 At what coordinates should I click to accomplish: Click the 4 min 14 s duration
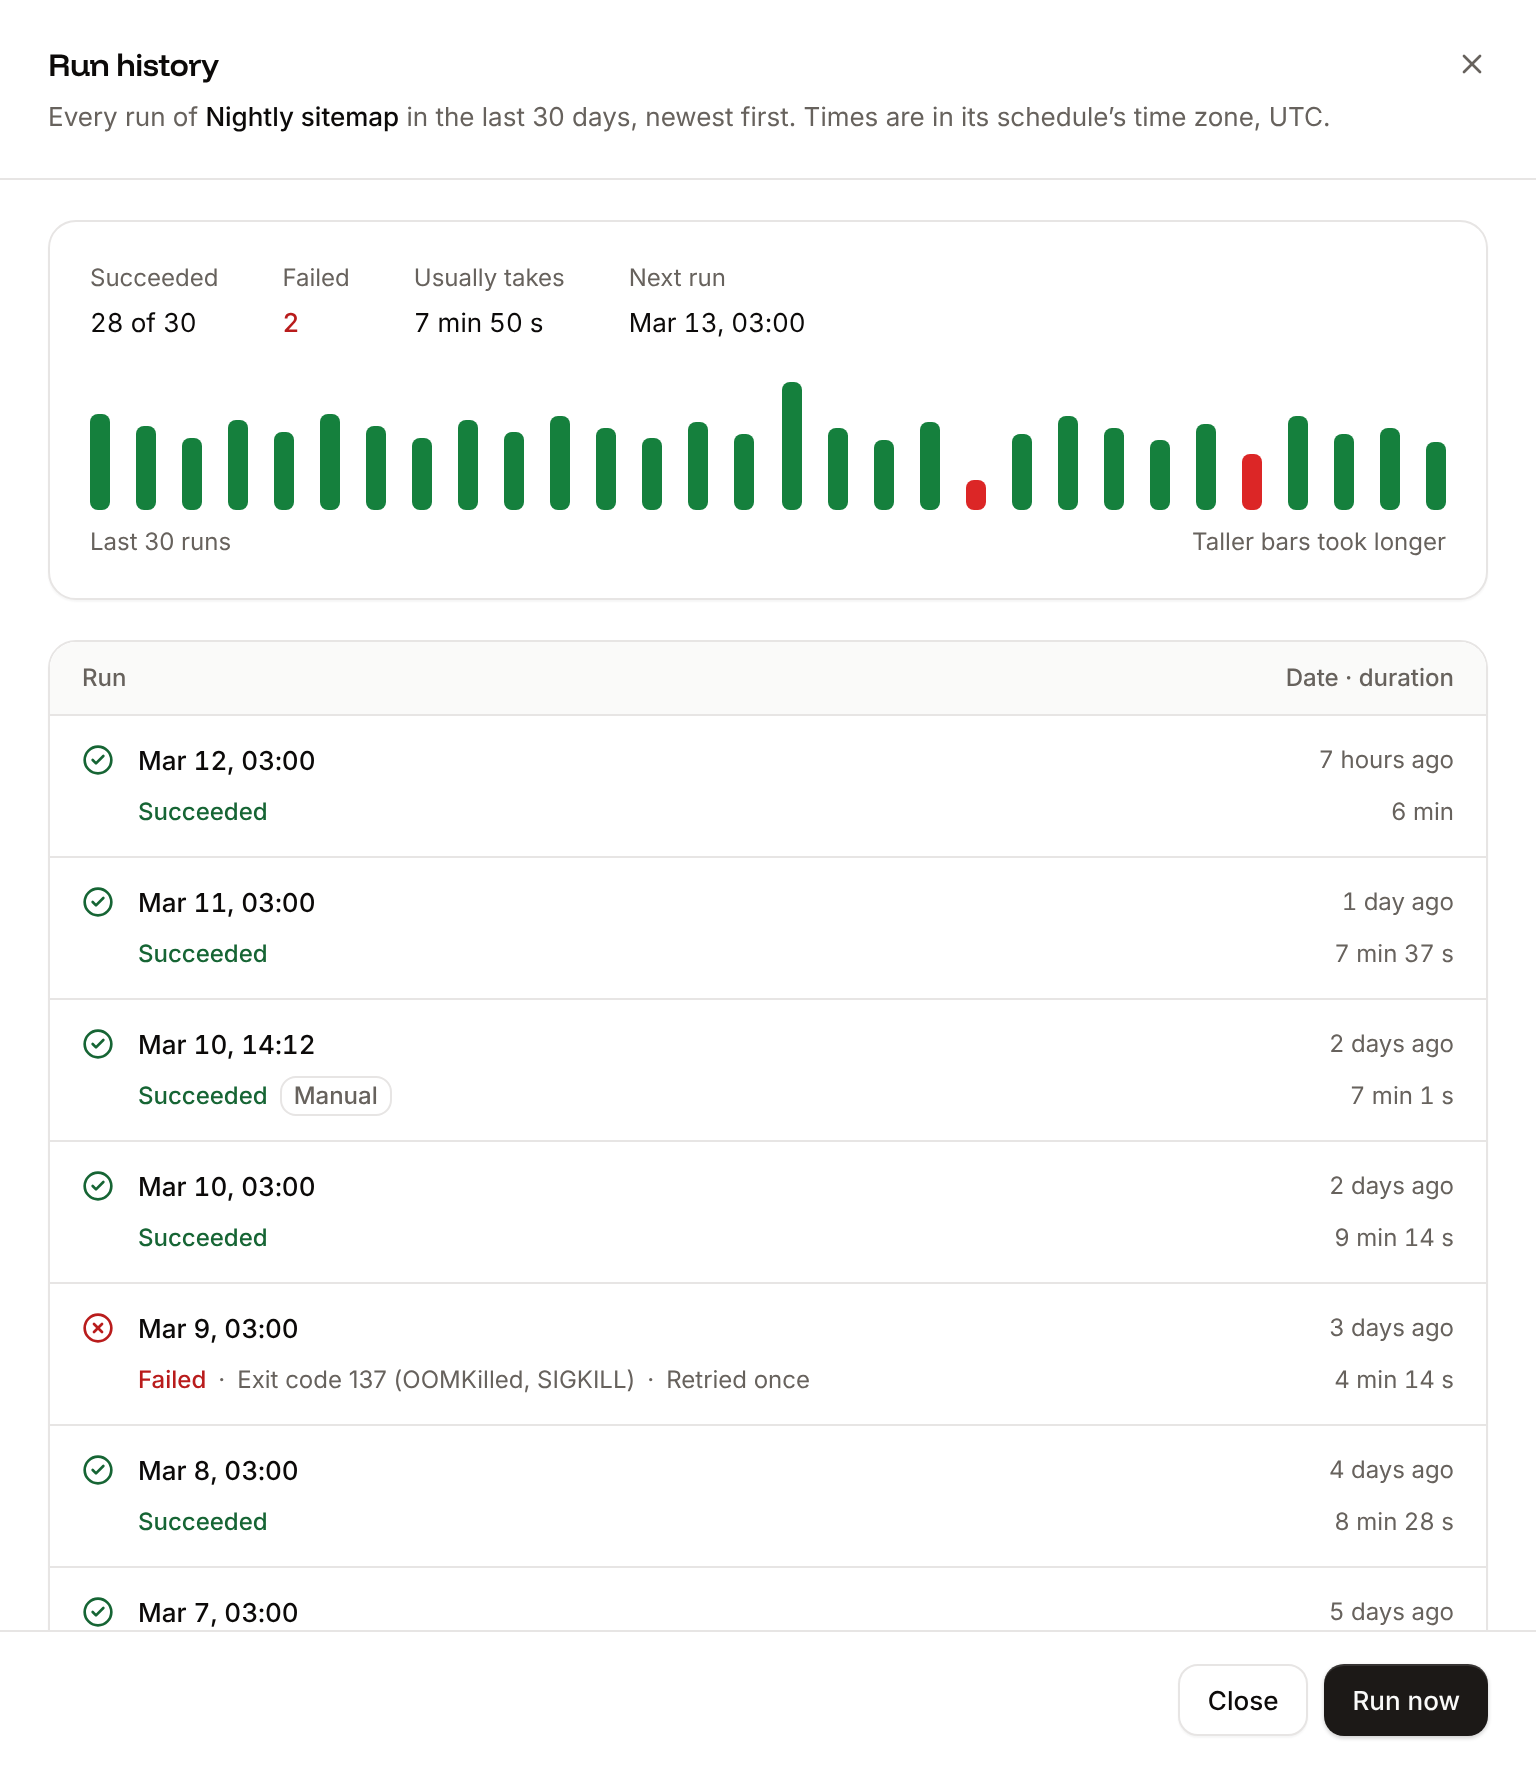pos(1394,1380)
